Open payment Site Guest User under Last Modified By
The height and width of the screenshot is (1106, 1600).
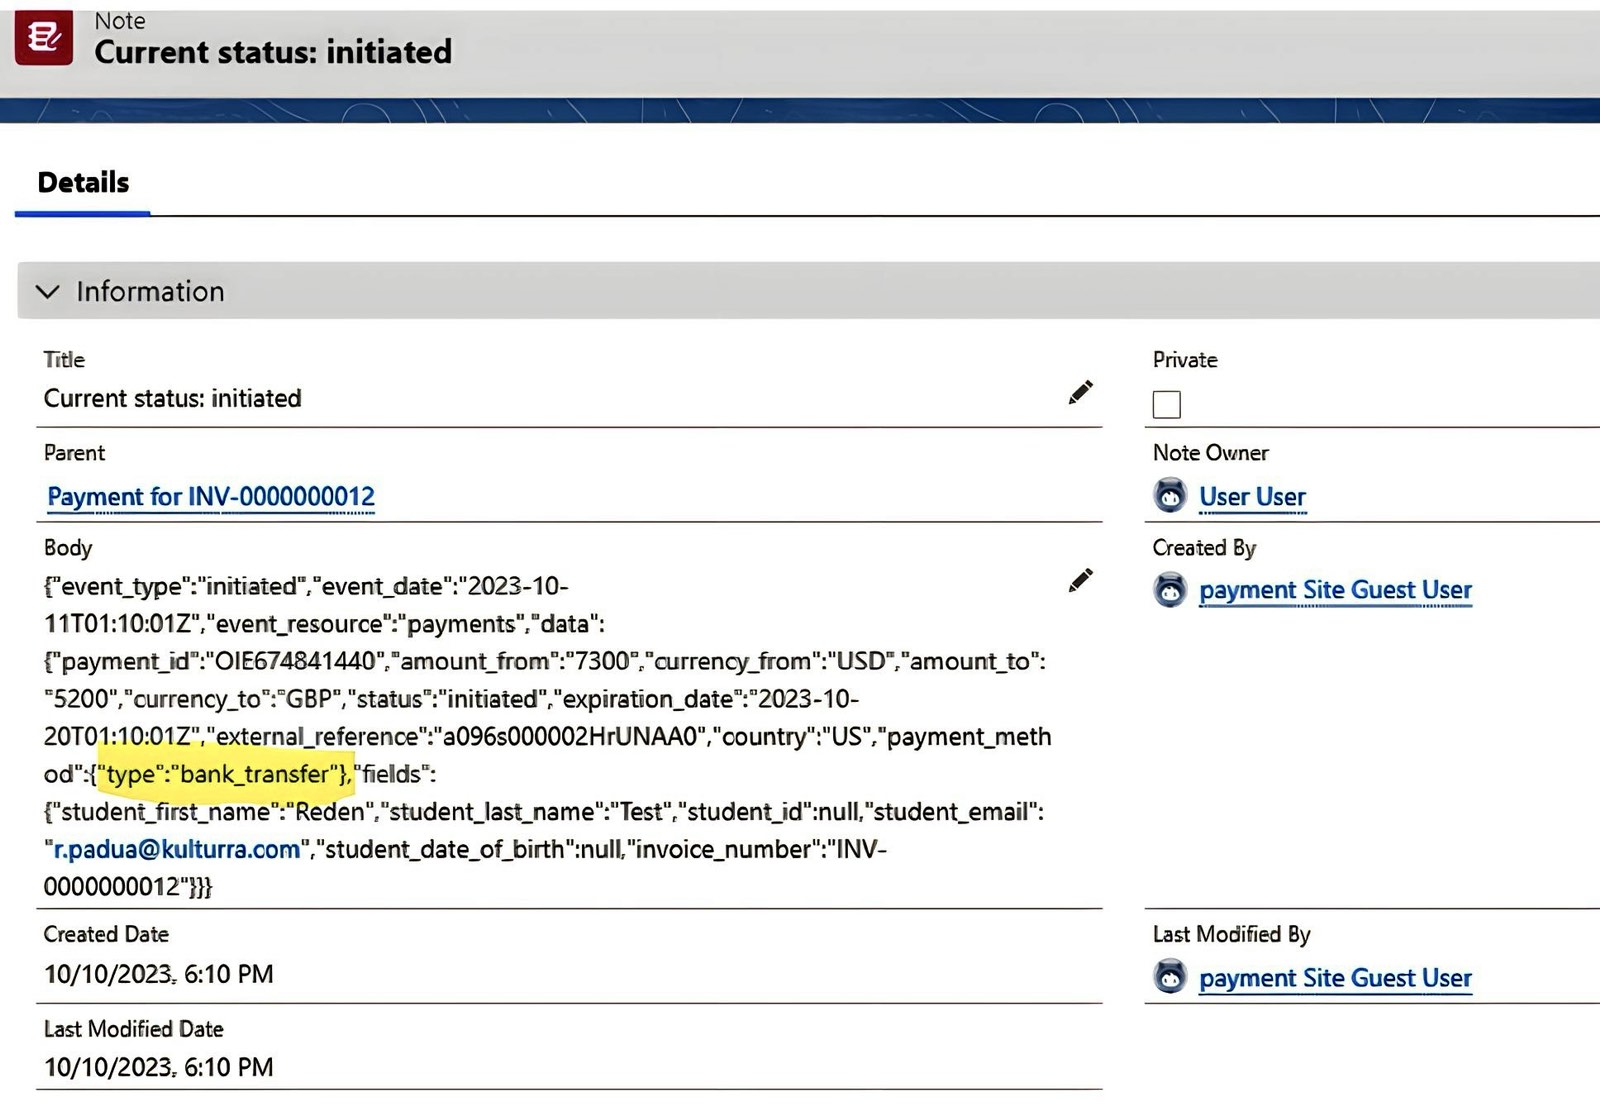click(1335, 978)
